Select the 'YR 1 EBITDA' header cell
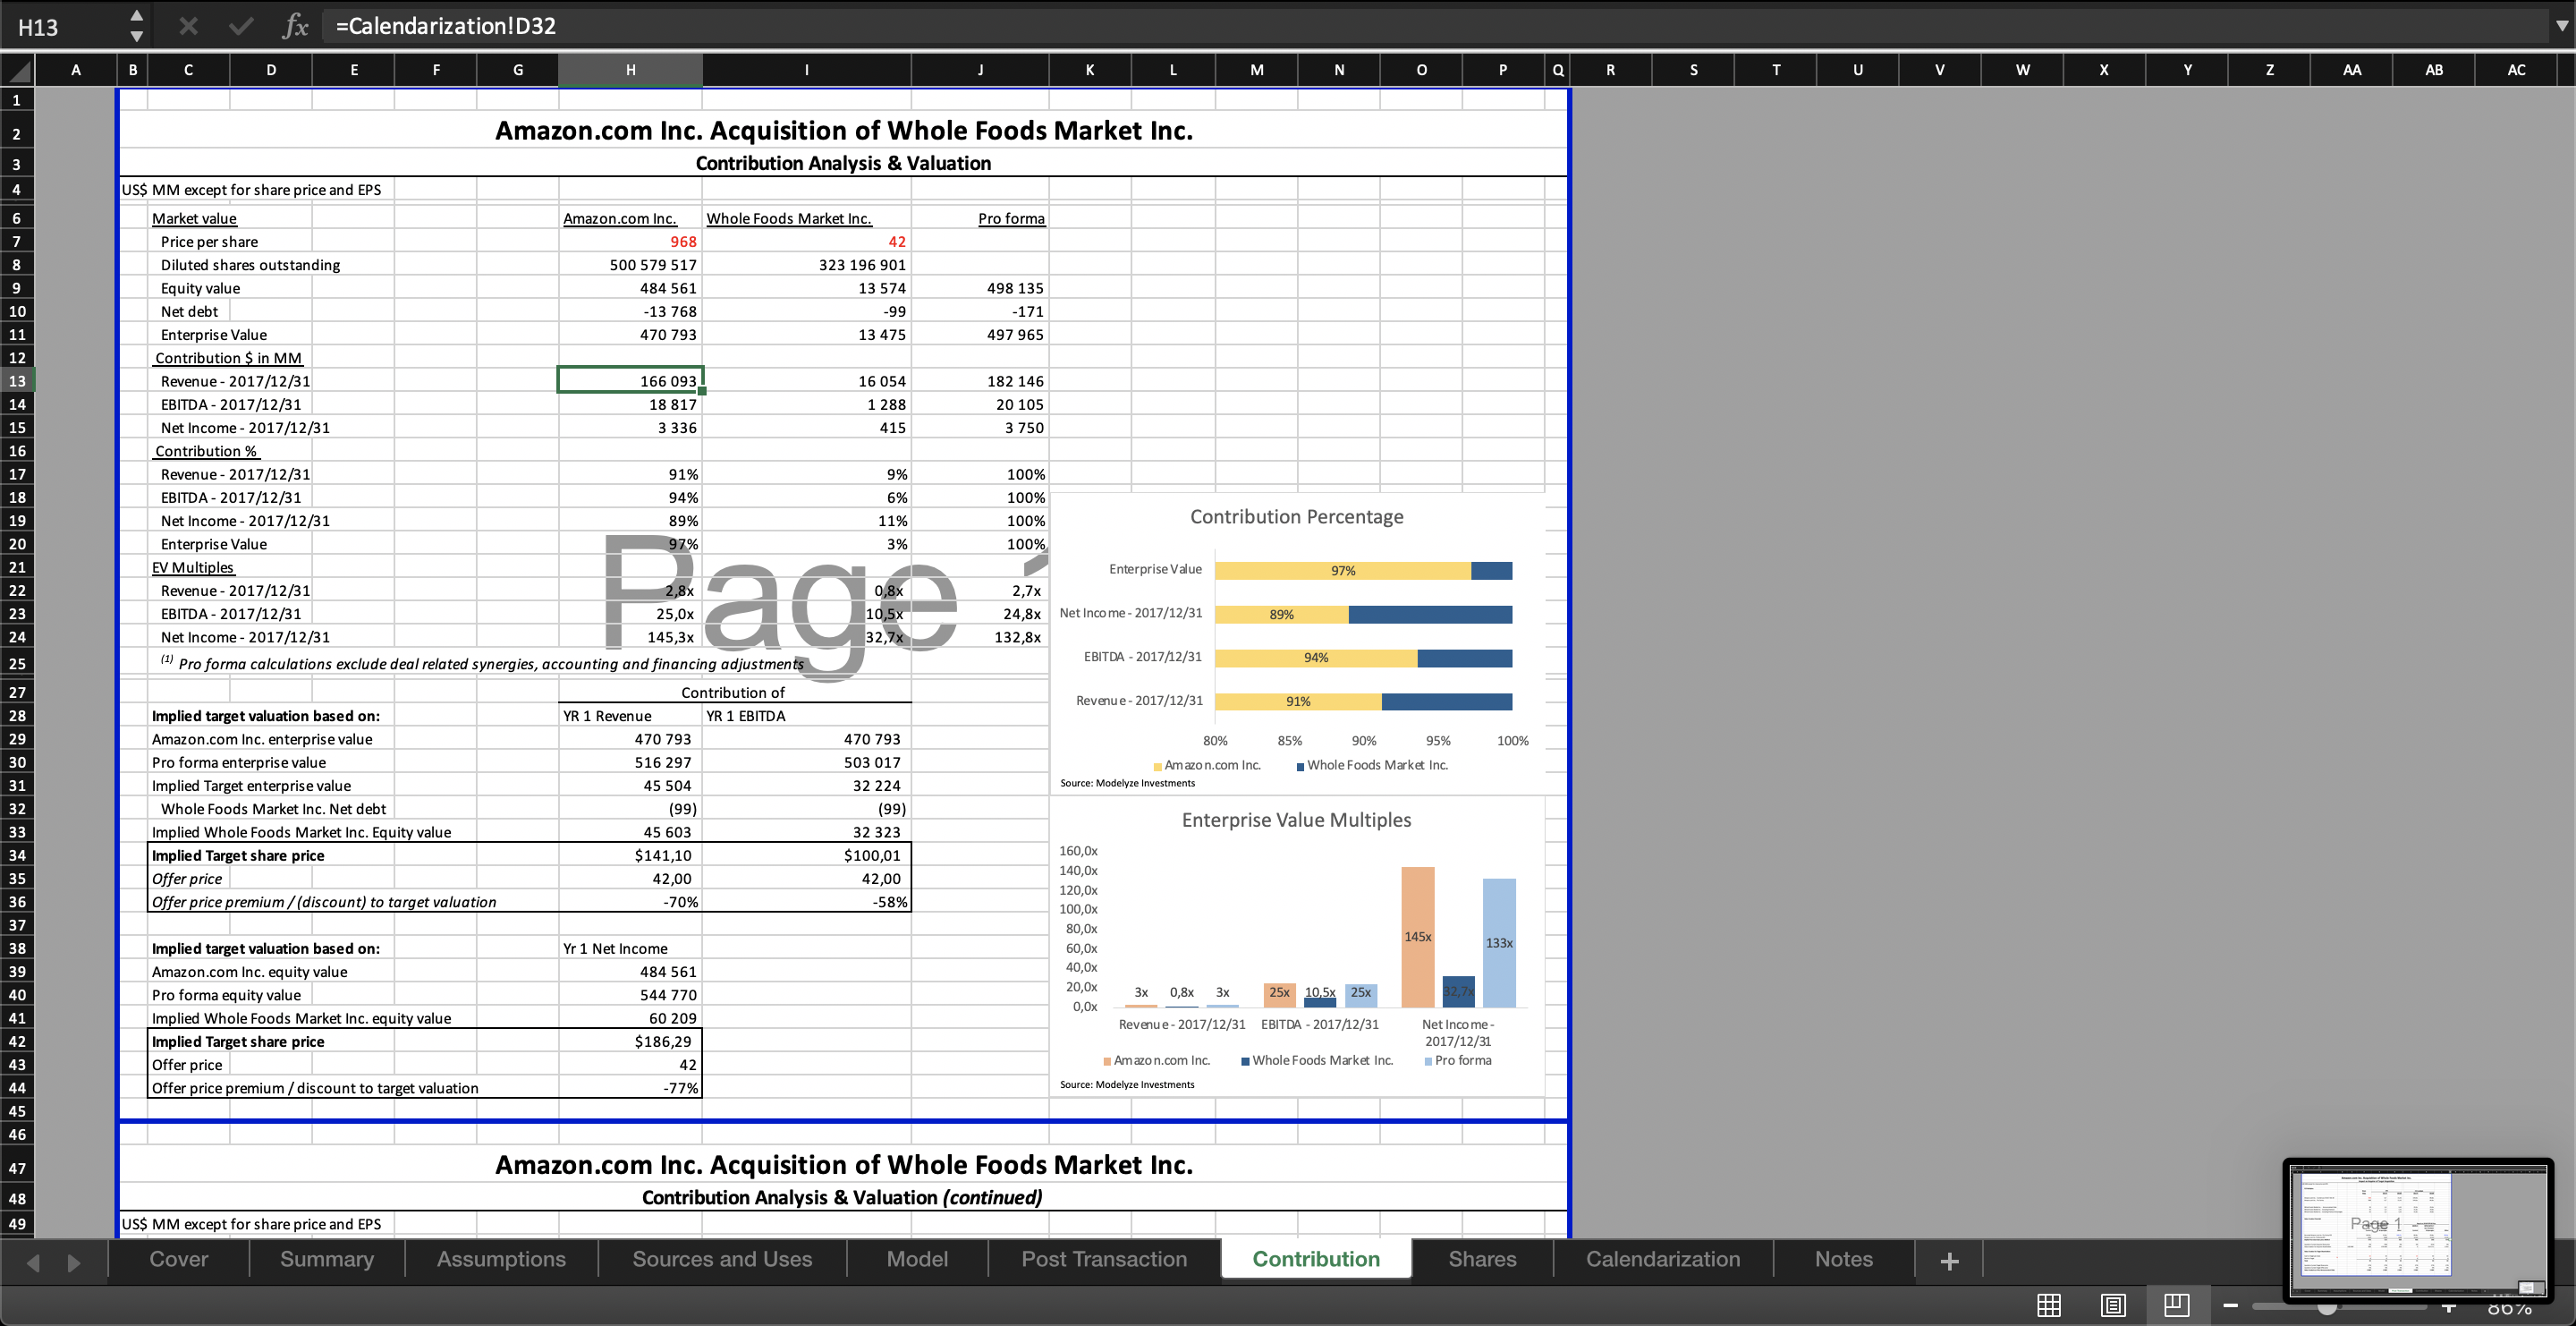Image resolution: width=2576 pixels, height=1326 pixels. click(x=806, y=716)
